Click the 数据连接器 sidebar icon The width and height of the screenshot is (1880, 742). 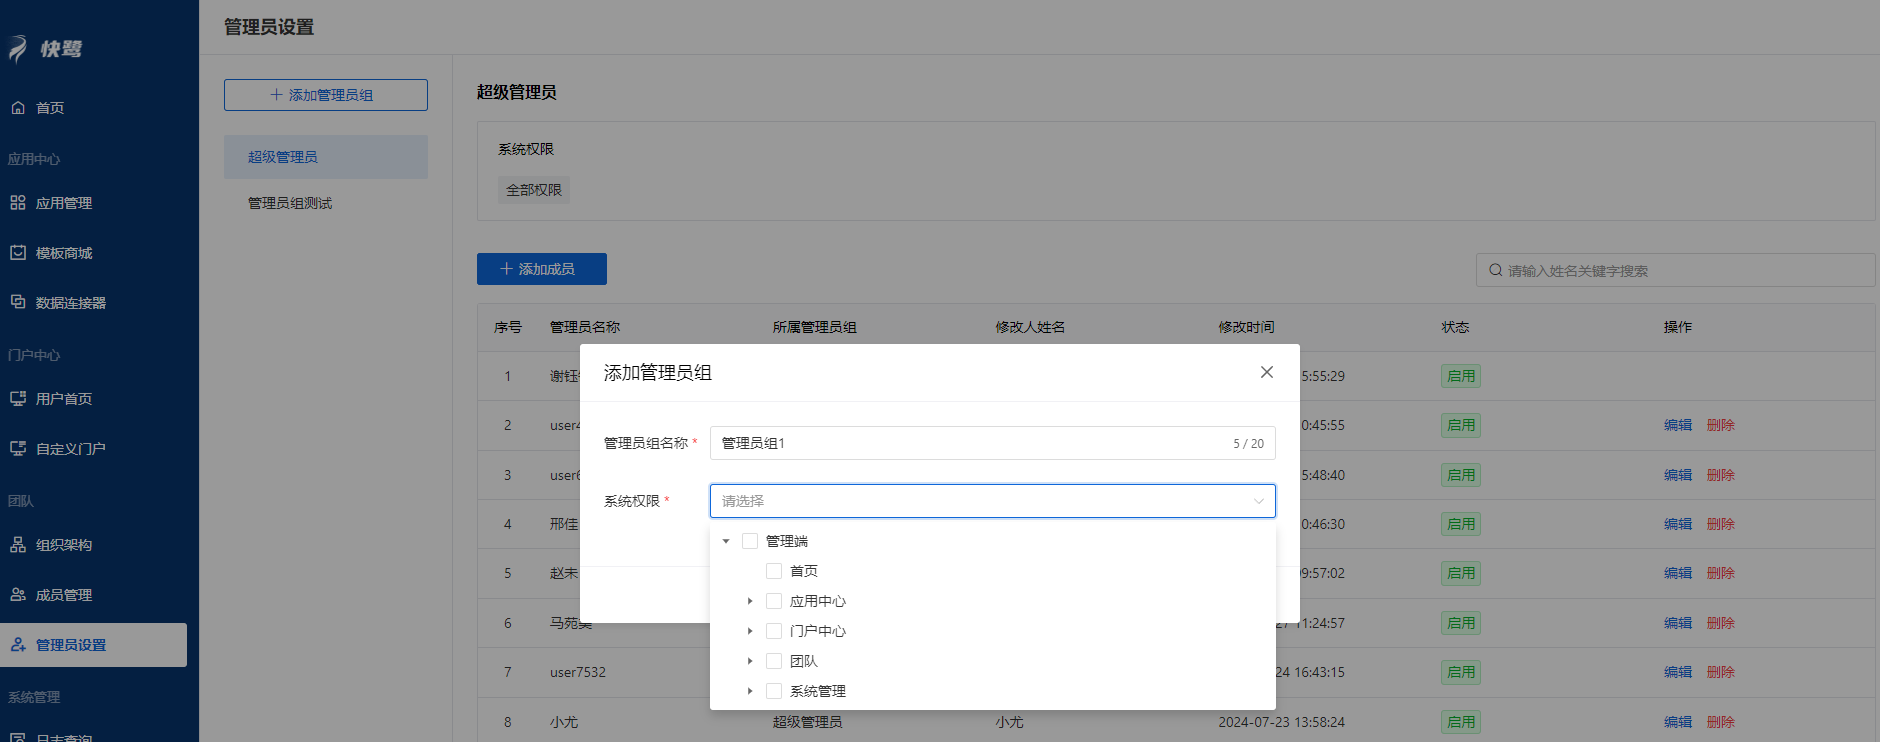click(18, 302)
